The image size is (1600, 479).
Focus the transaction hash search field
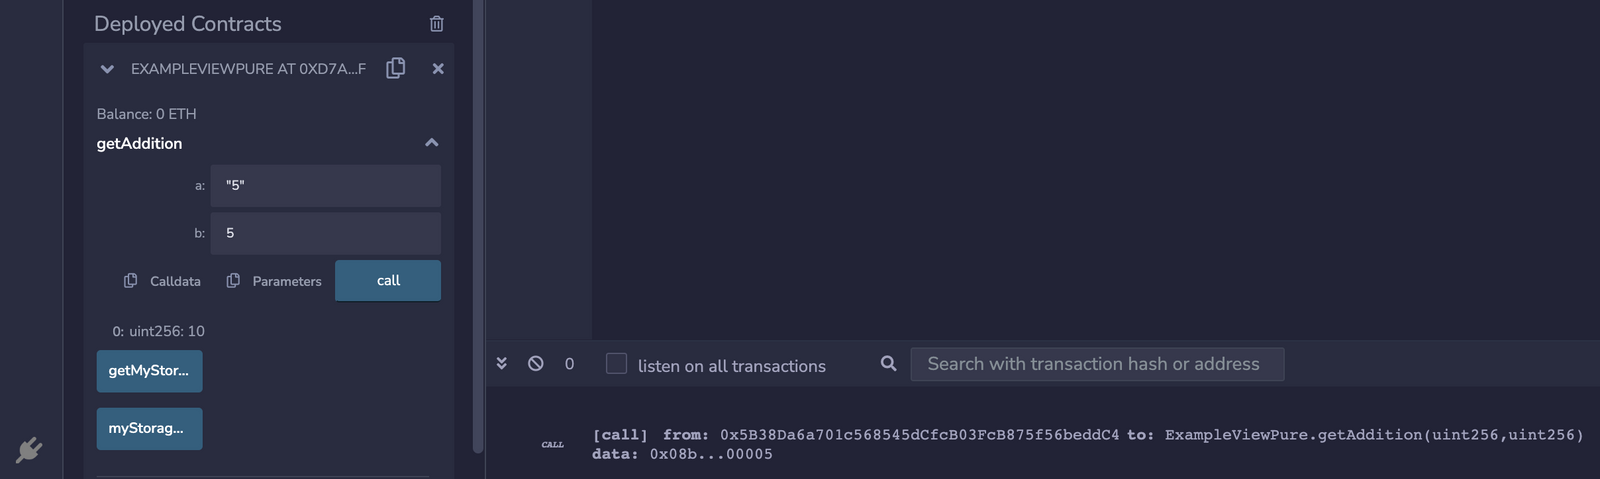pyautogui.click(x=1096, y=364)
